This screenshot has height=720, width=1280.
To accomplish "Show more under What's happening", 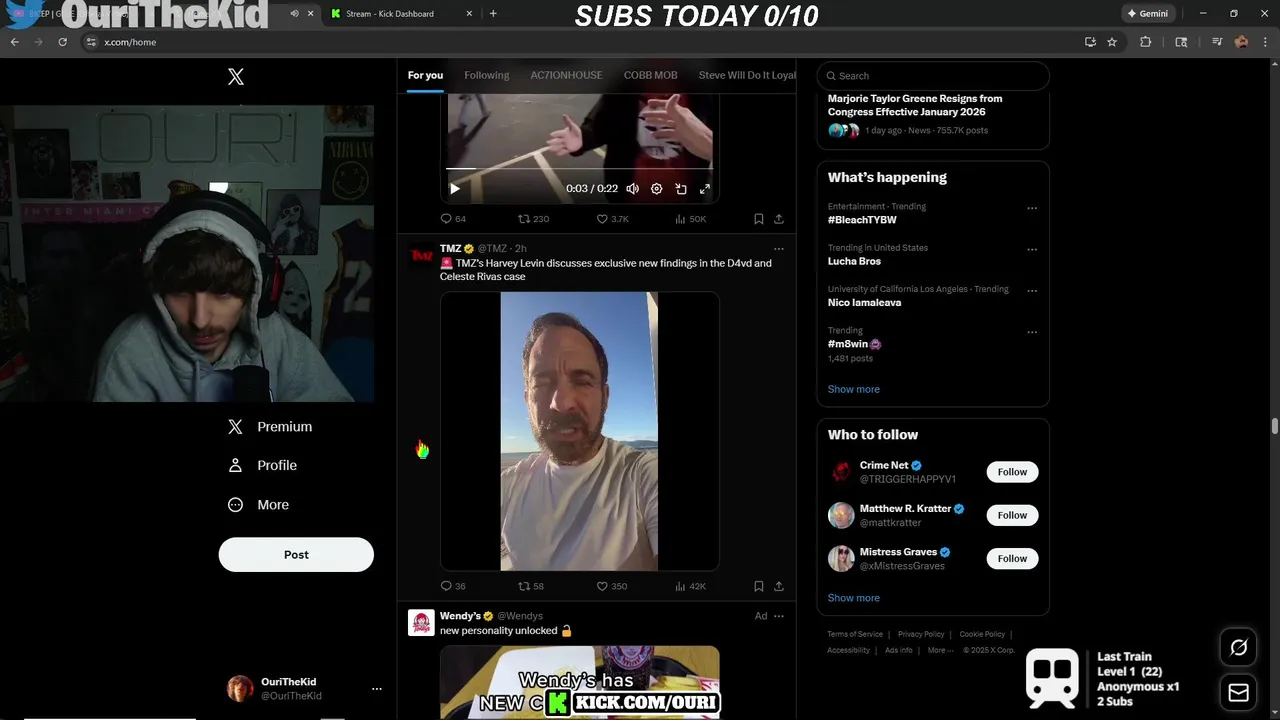I will pos(854,389).
